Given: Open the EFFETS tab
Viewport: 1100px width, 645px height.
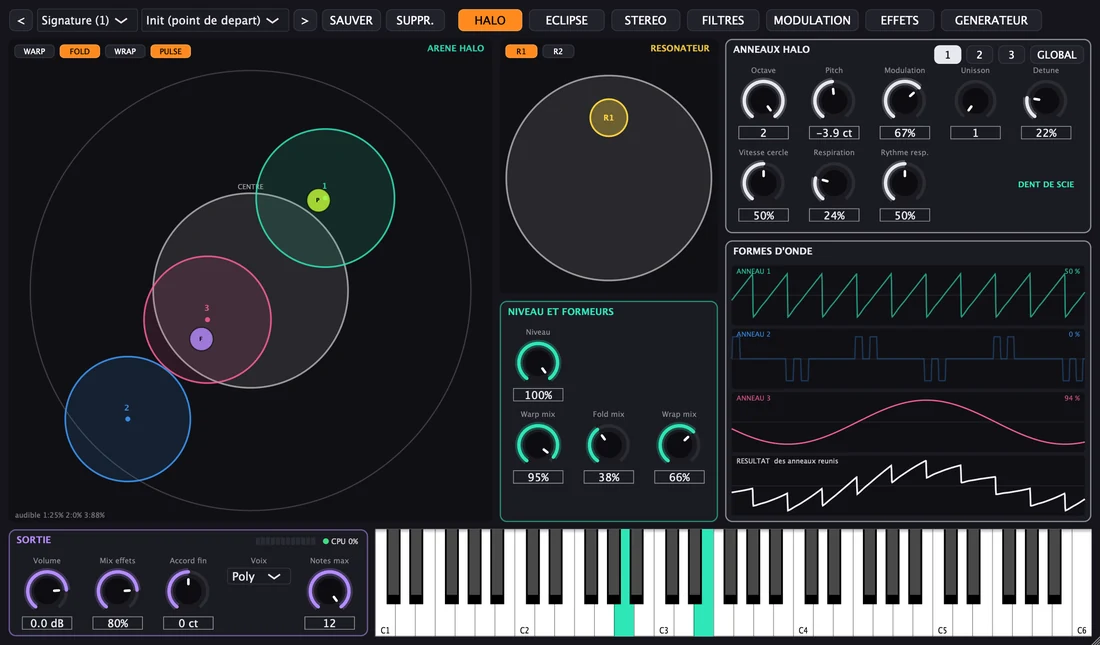Looking at the screenshot, I should click(899, 20).
